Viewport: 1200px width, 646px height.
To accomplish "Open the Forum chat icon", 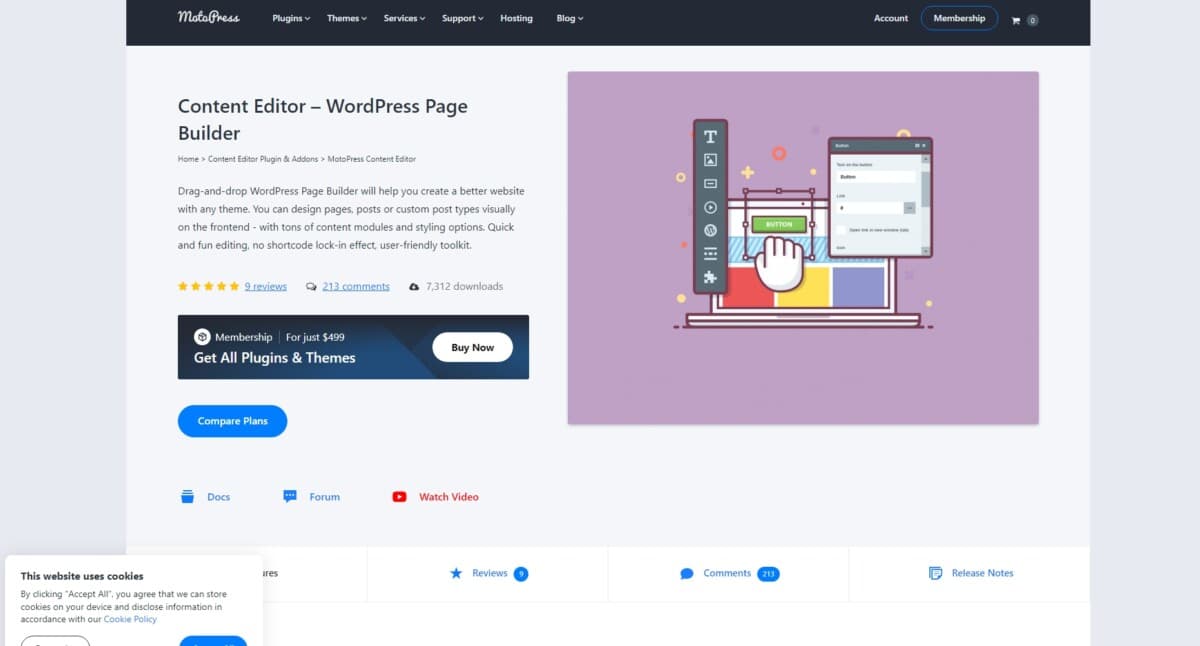I will (290, 497).
